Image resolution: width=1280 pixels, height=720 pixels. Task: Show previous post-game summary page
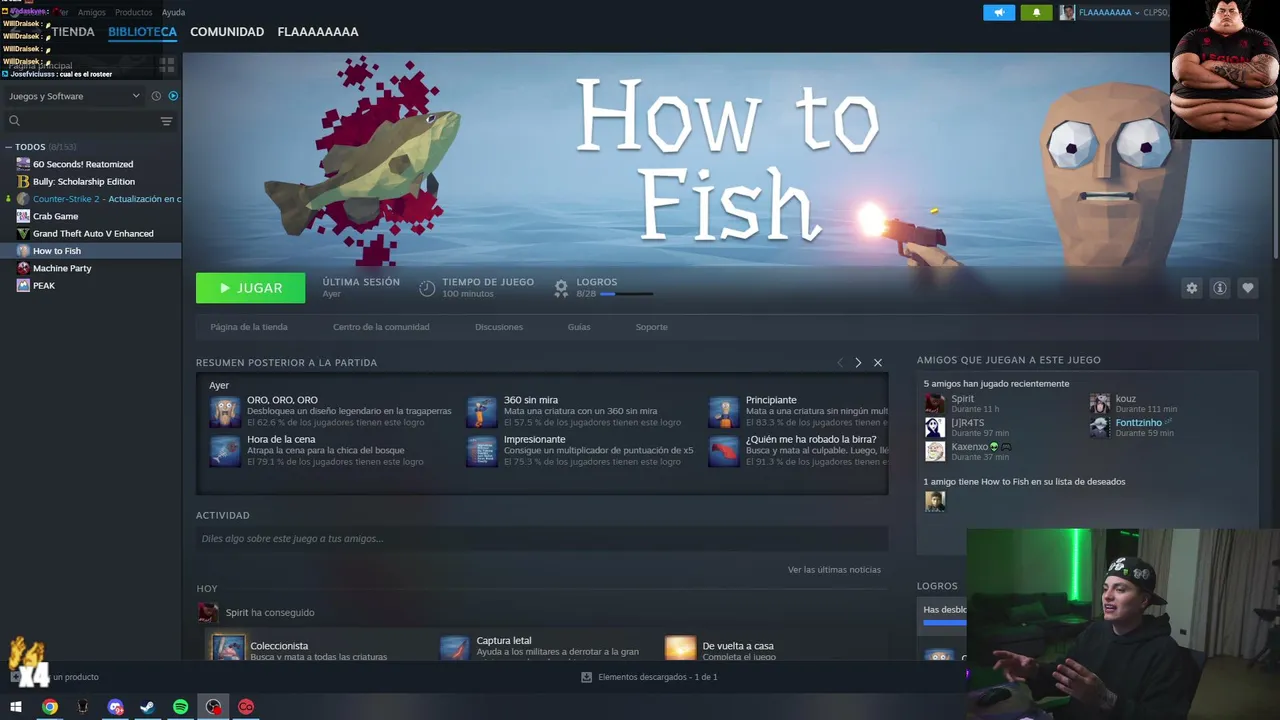point(840,363)
